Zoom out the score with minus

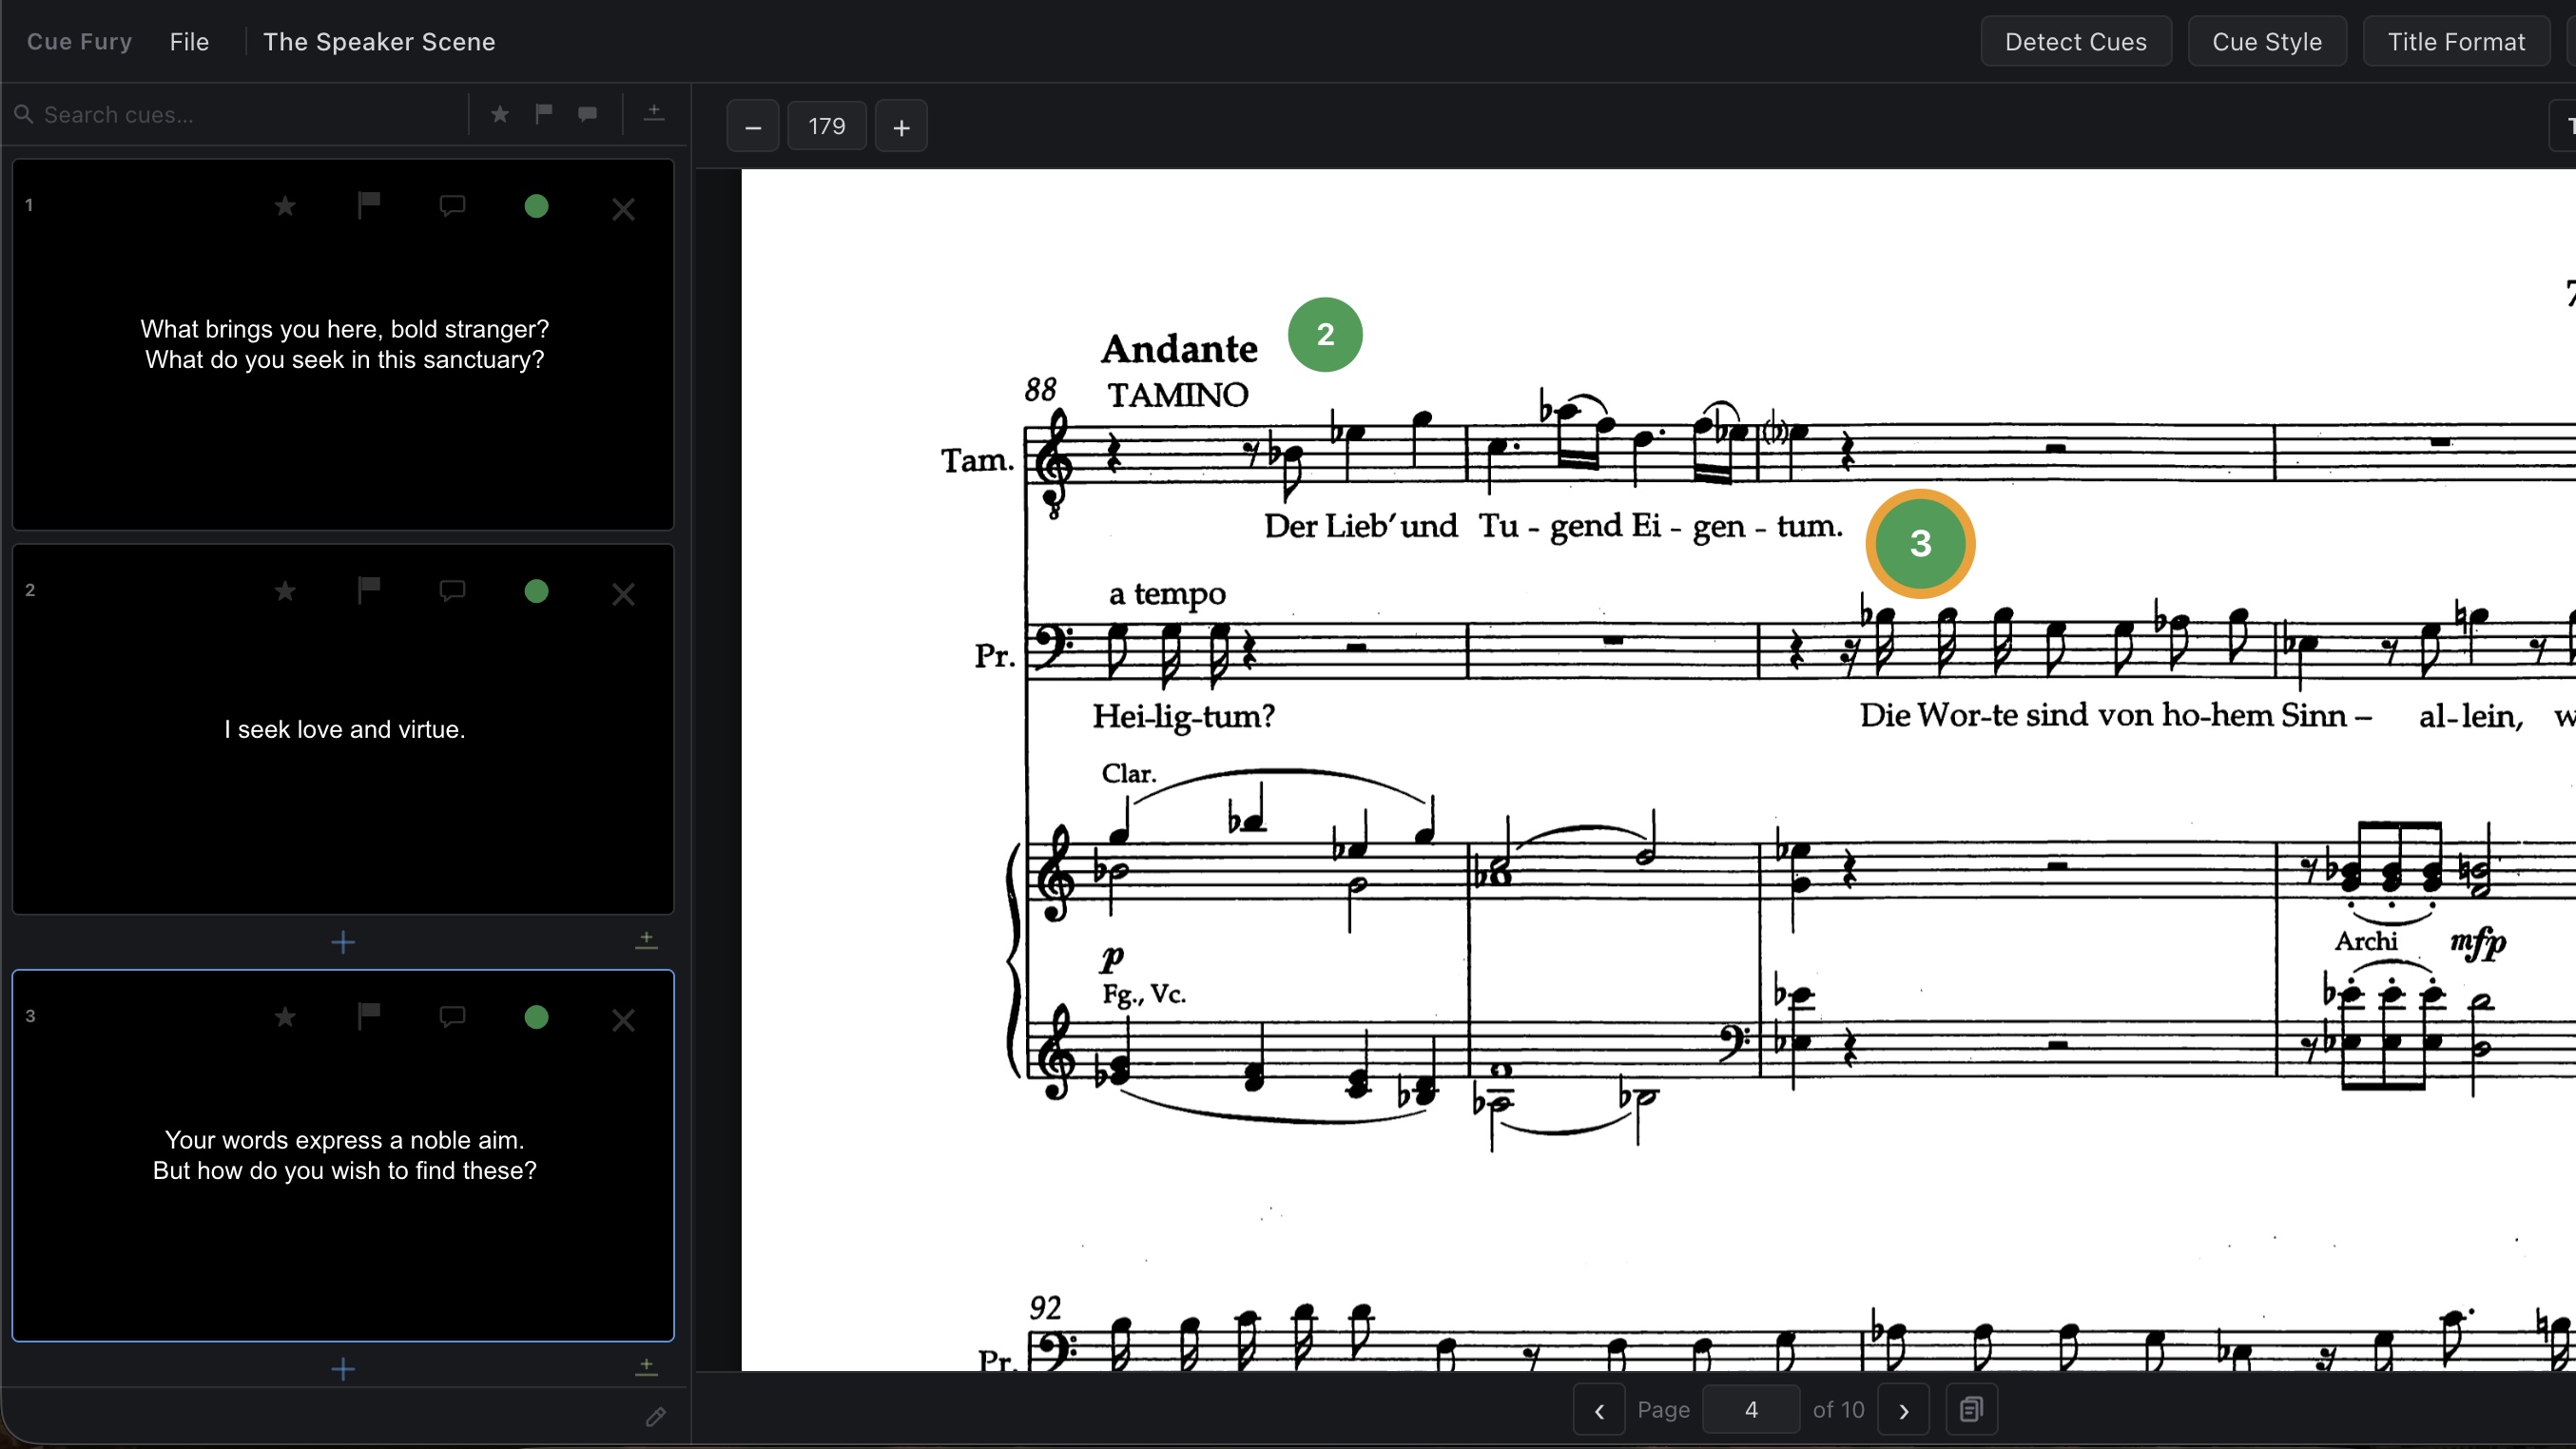tap(753, 127)
